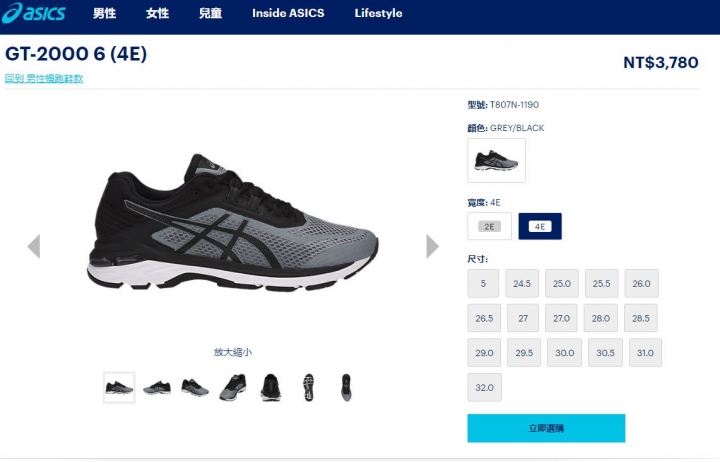
Task: Click the 立即選購 buy button
Action: (546, 428)
